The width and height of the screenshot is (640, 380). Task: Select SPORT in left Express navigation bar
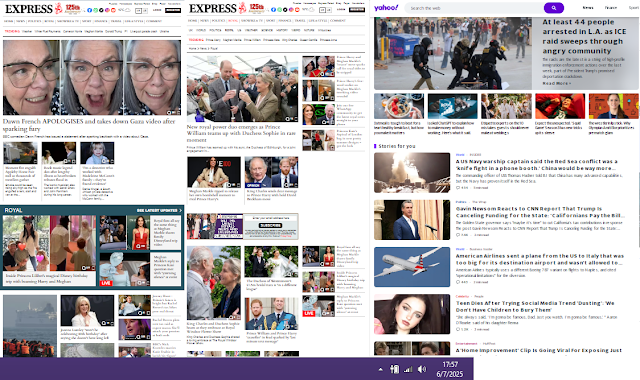point(87,21)
